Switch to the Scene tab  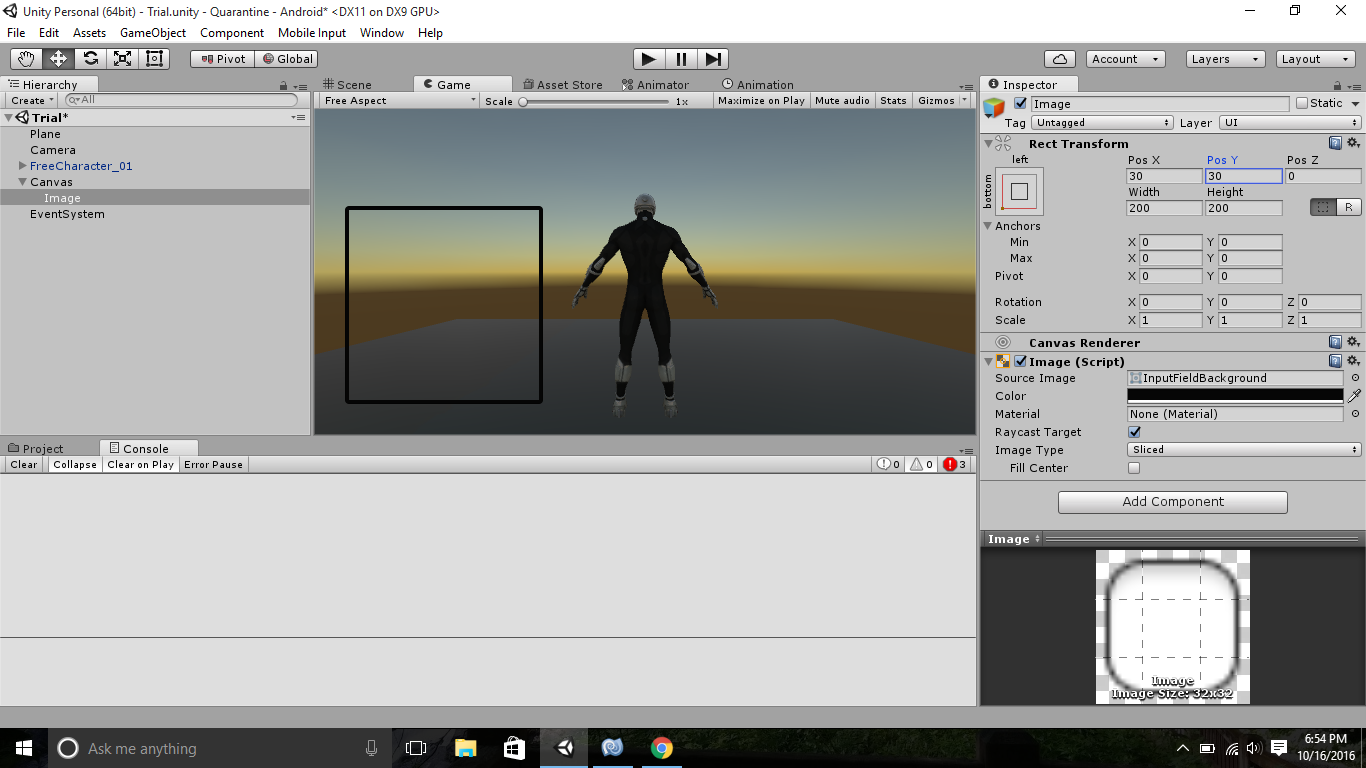pos(347,85)
